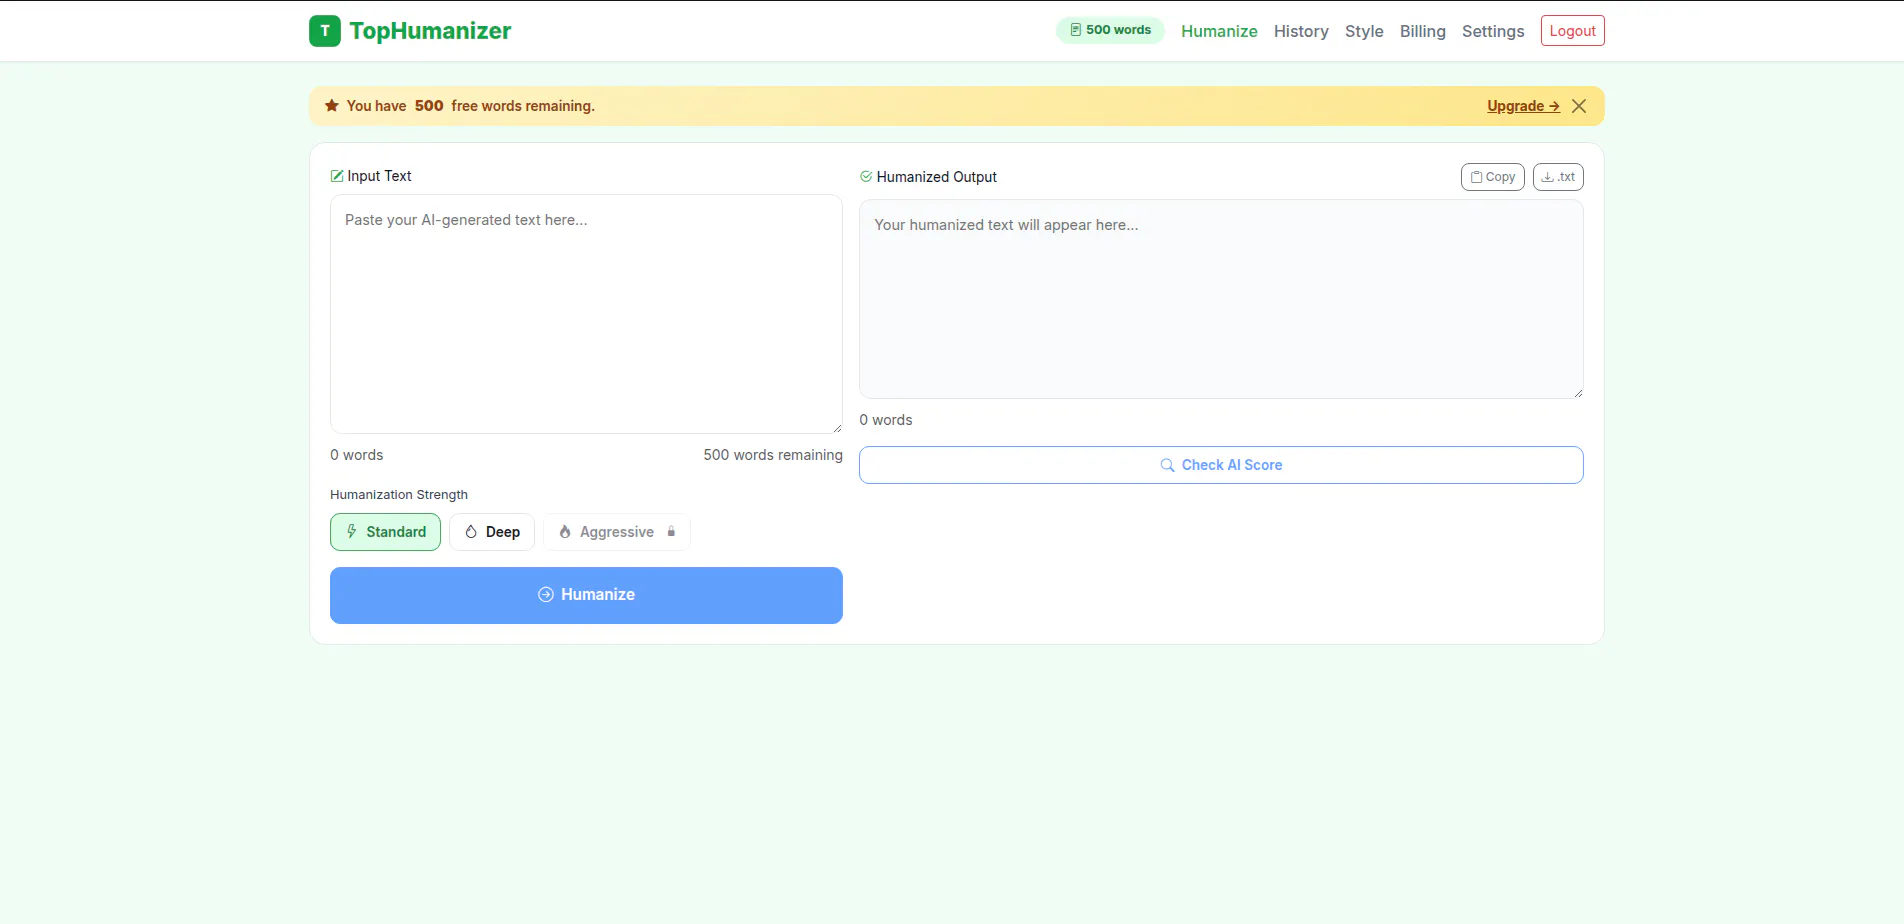Click the output textarea resize handle
The width and height of the screenshot is (1904, 924).
point(1578,393)
